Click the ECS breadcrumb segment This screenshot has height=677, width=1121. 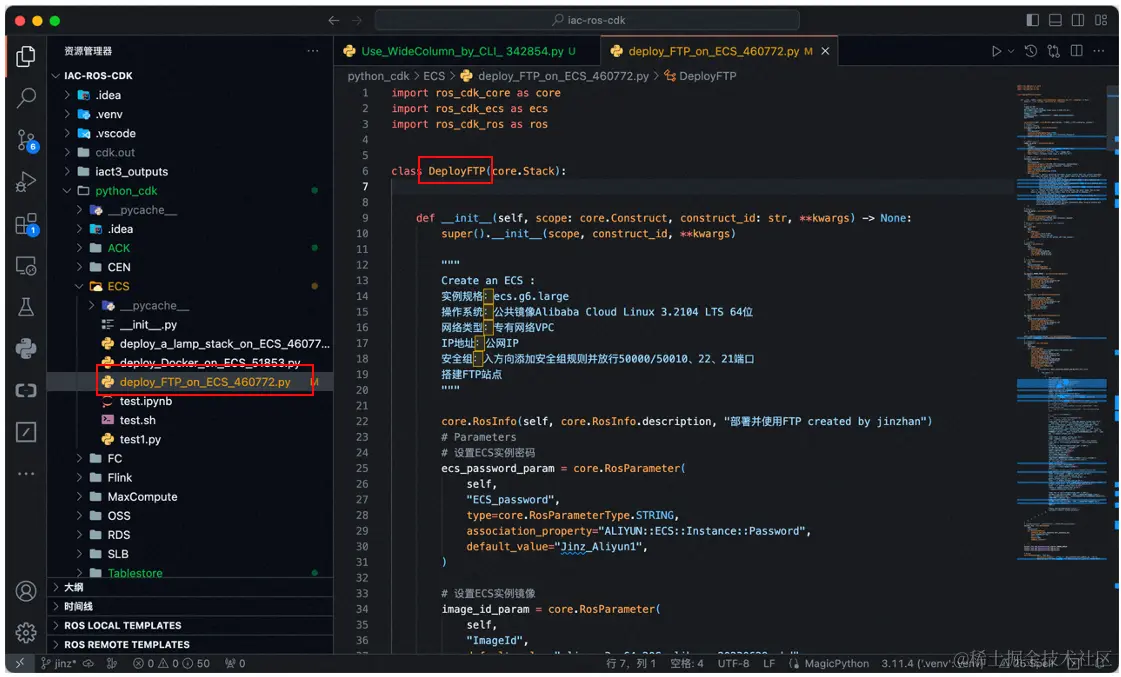click(434, 76)
